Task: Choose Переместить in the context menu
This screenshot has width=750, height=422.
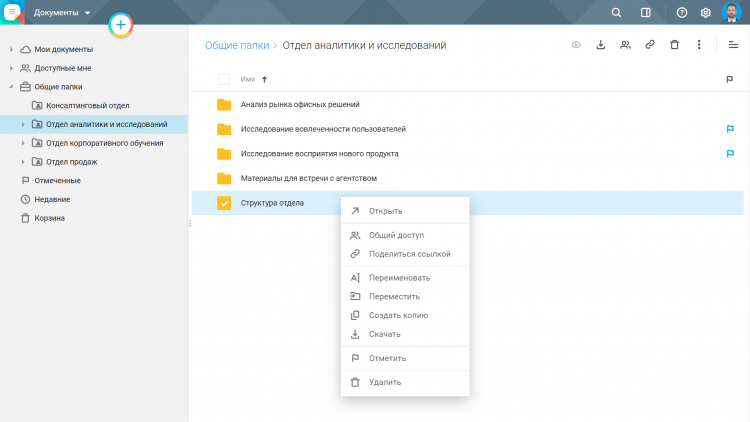Action: [x=405, y=297]
